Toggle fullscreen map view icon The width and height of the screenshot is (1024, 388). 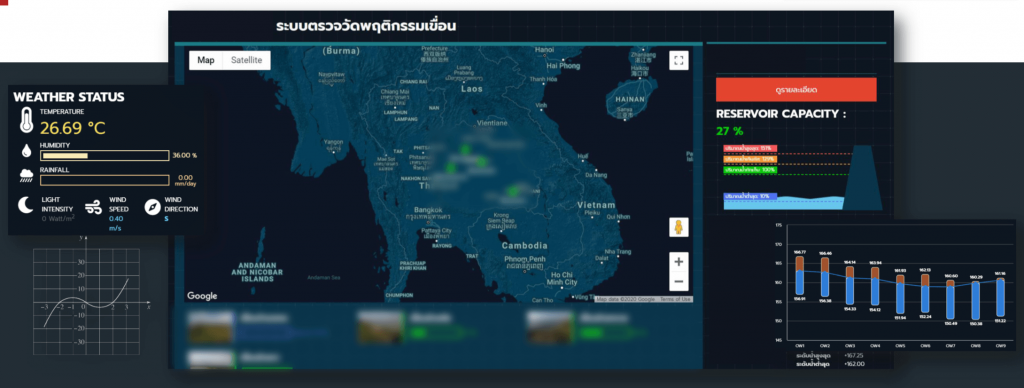pyautogui.click(x=679, y=61)
